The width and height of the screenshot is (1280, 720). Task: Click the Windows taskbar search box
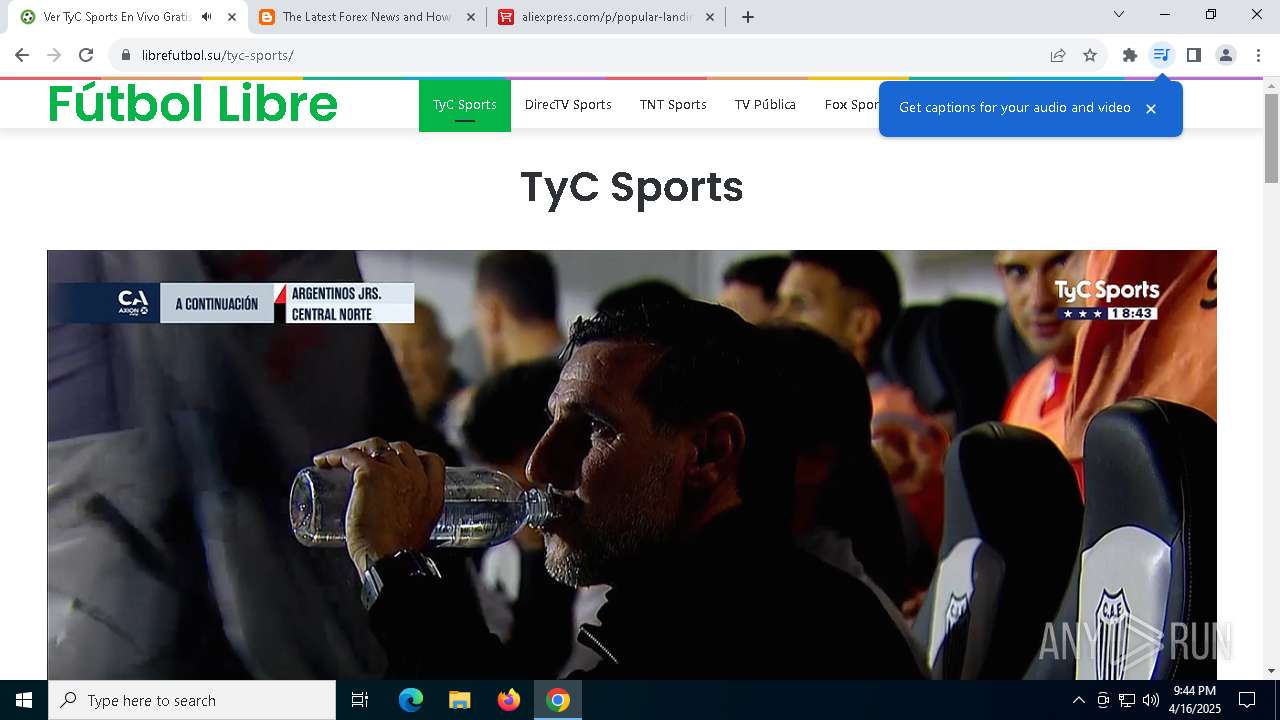[x=192, y=700]
